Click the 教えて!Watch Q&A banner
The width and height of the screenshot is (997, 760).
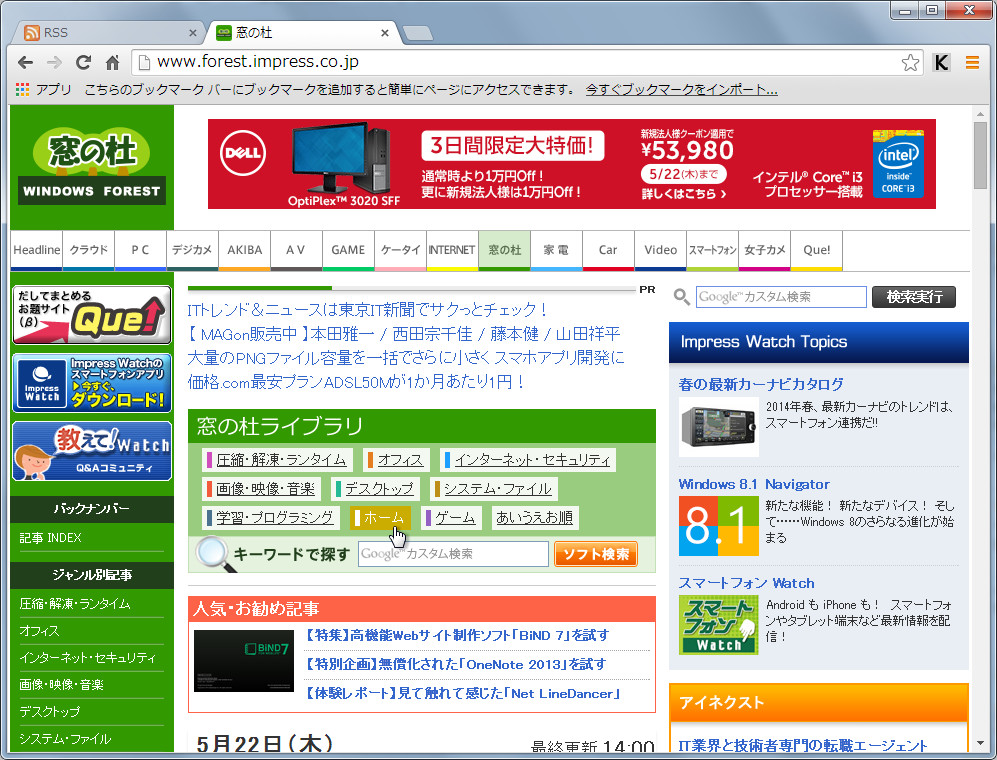click(x=92, y=451)
